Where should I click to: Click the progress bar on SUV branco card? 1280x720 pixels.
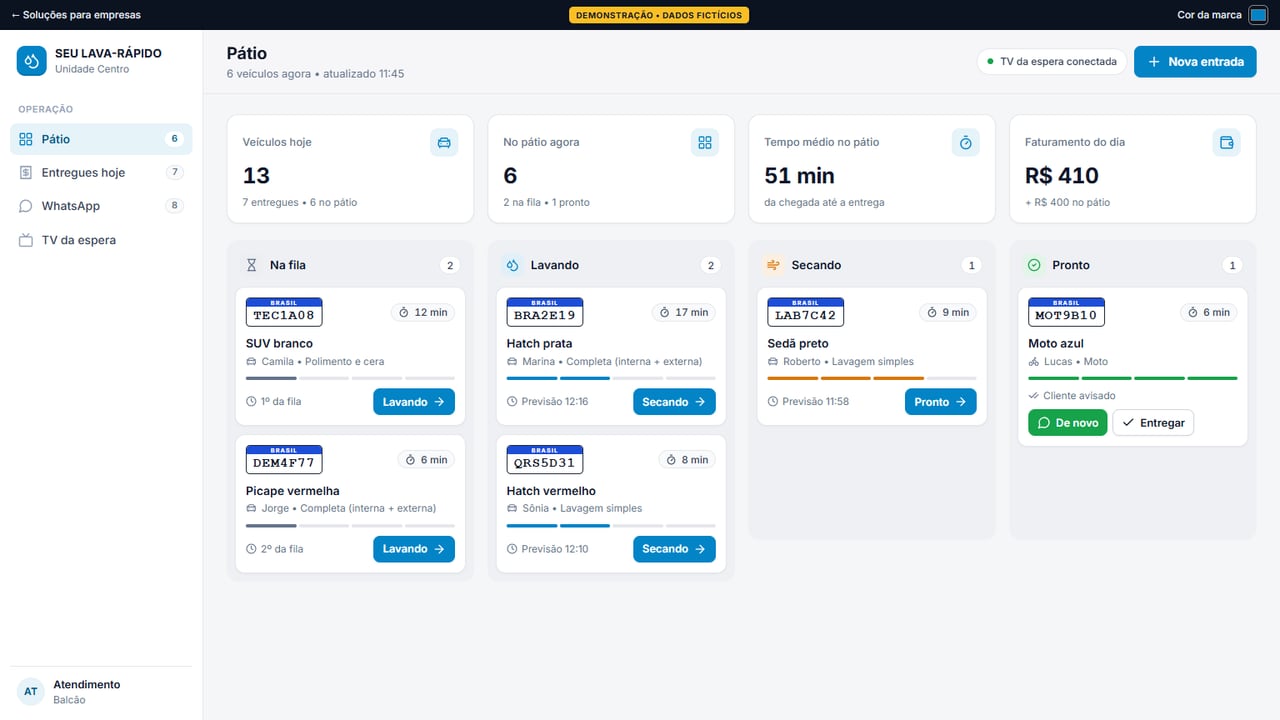pos(350,378)
